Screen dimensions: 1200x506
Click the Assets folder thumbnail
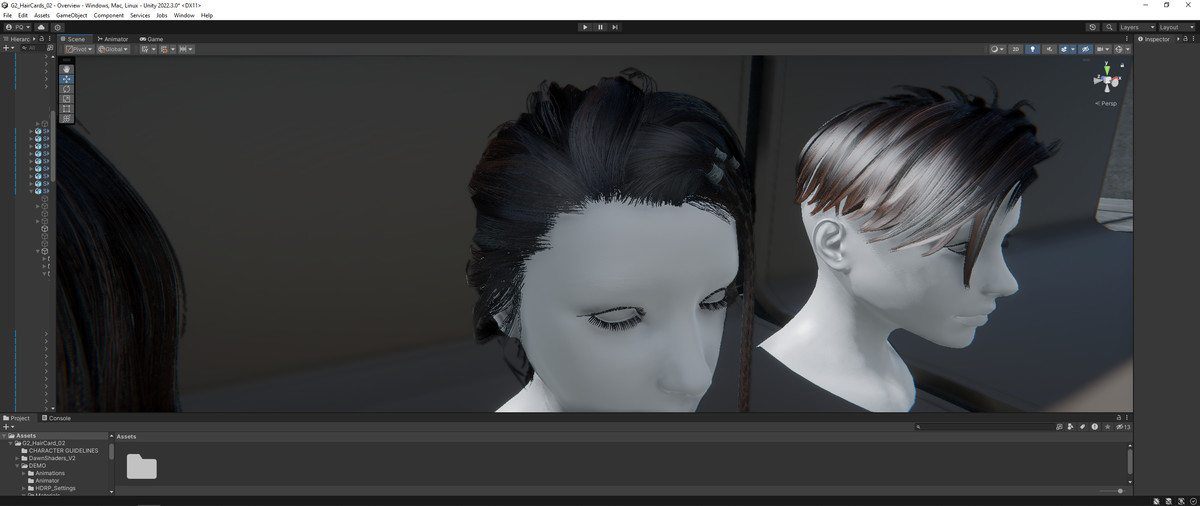pos(141,467)
